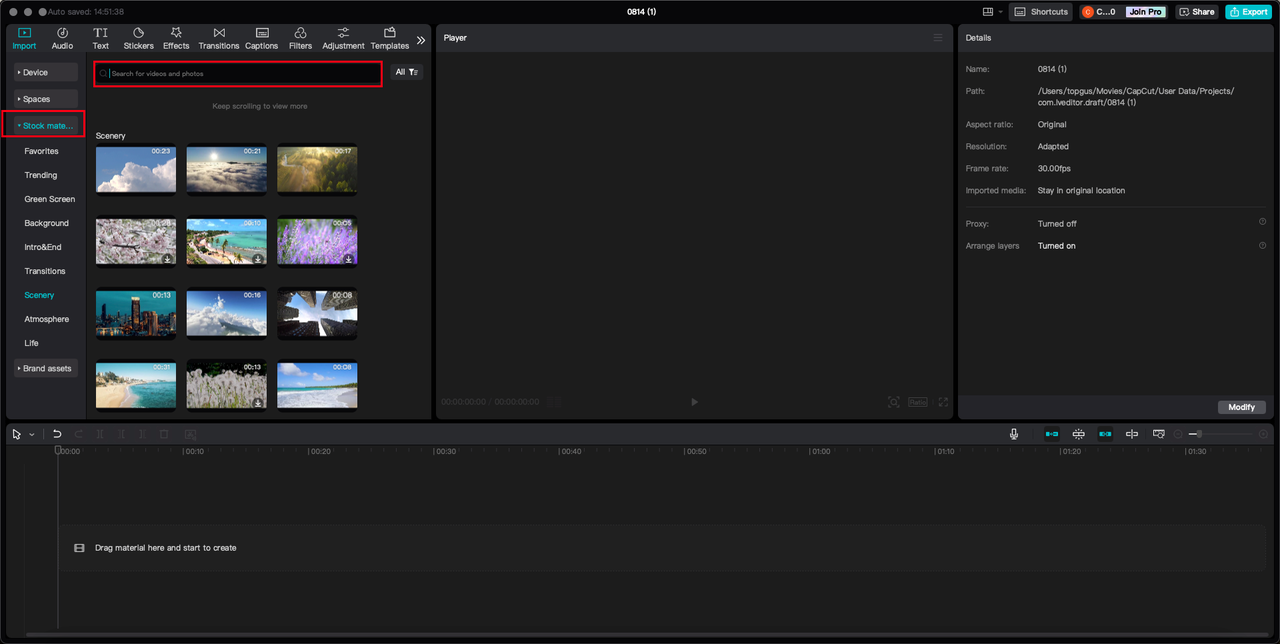
Task: Click the Modify button in Details
Action: tap(1242, 407)
